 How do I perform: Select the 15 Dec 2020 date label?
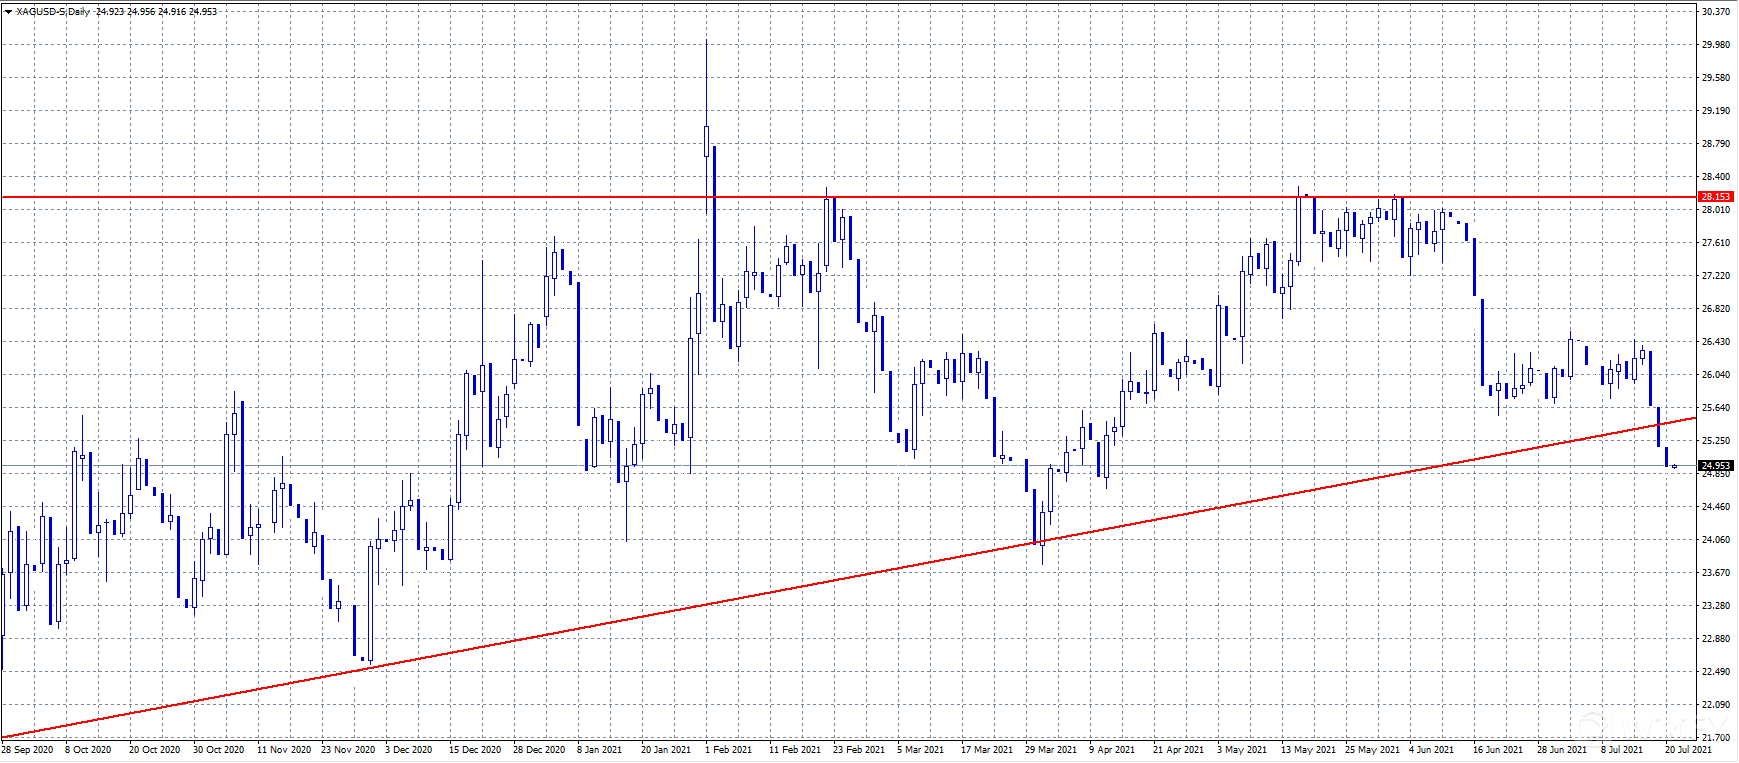(x=475, y=750)
